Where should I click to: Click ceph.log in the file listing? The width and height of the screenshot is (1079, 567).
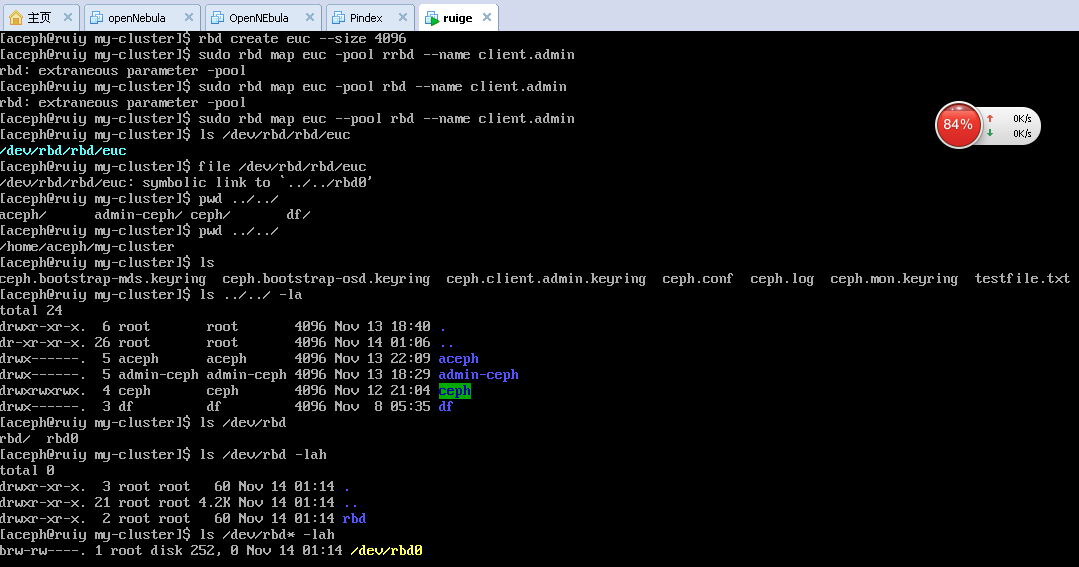point(782,279)
